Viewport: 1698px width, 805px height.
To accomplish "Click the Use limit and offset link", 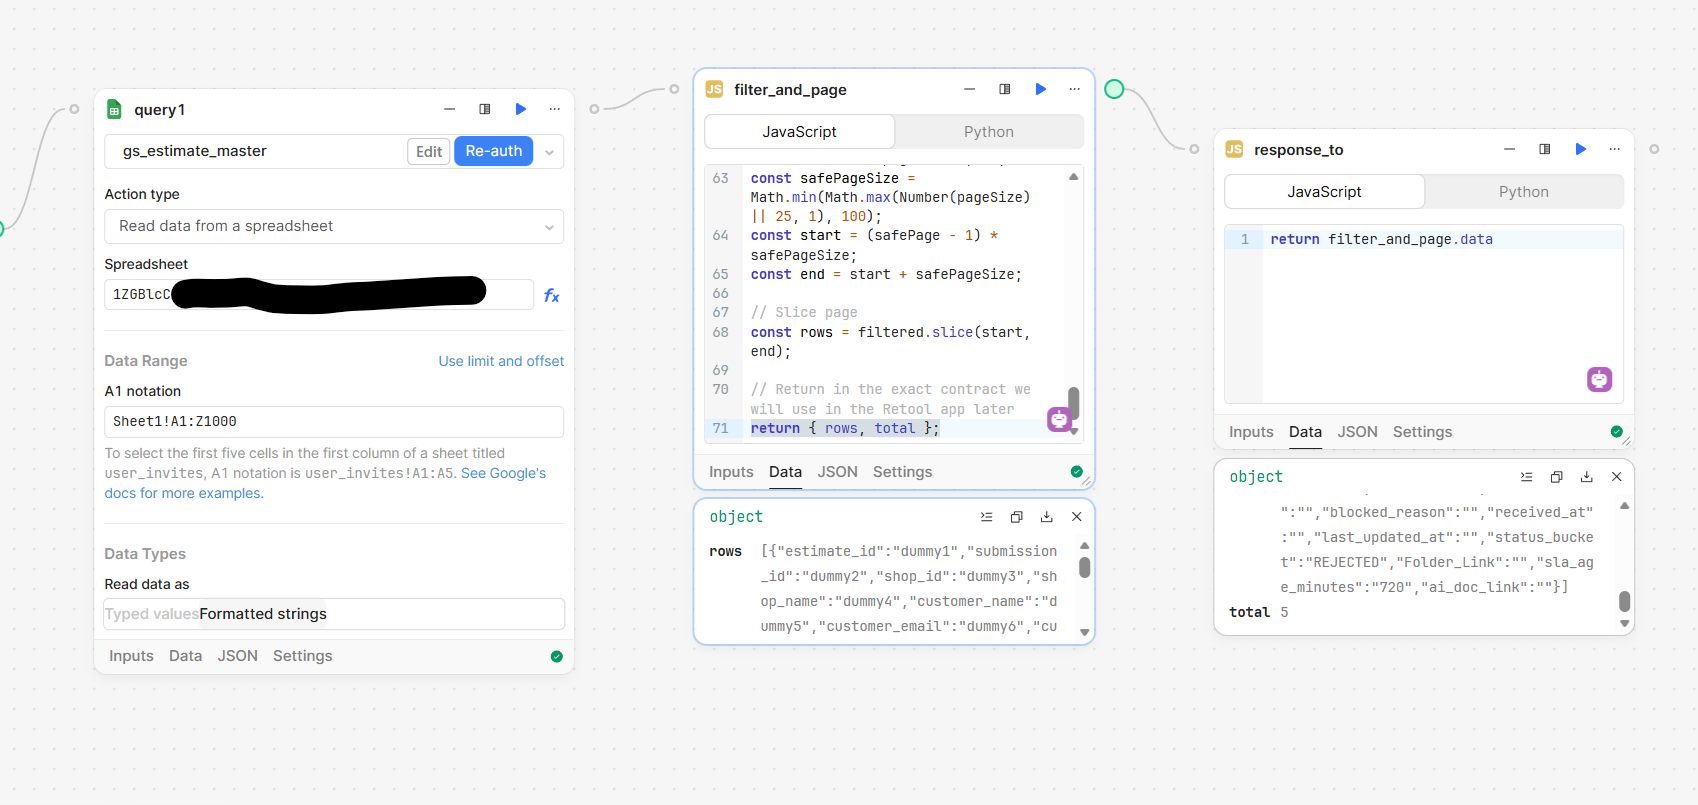I will [501, 361].
